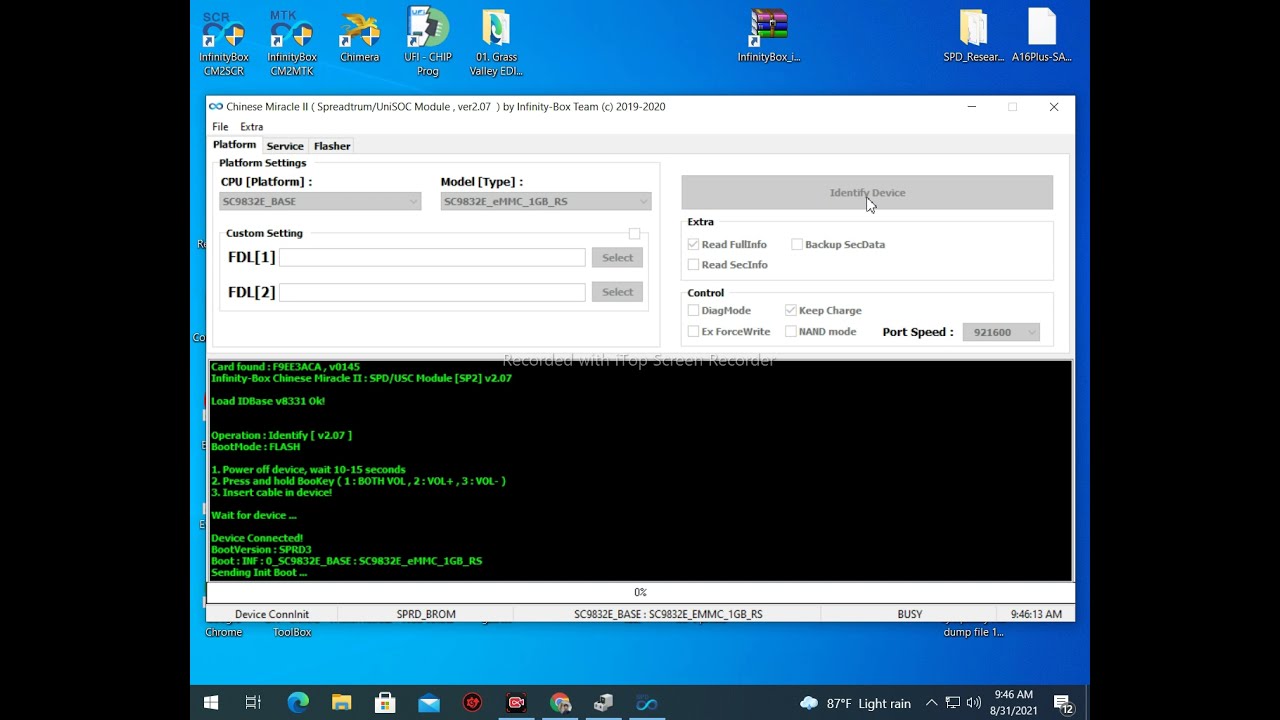Screen dimensions: 1280x720
Task: Open the InfinityBox_i WinRAR archive
Action: [x=769, y=37]
